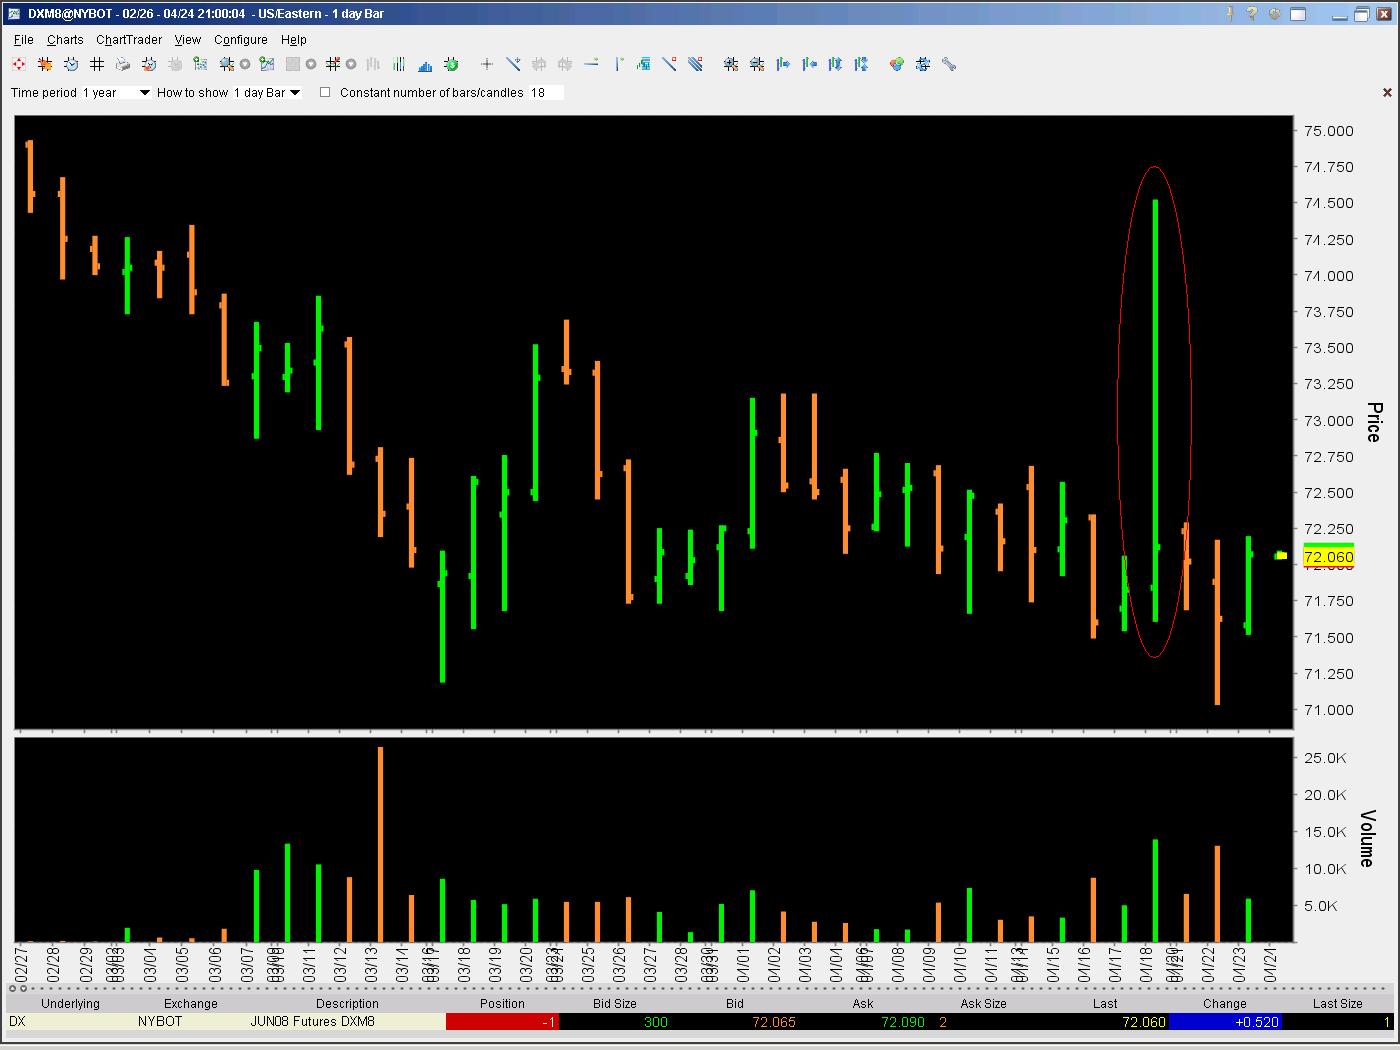Open the ChartTrader menu
The height and width of the screenshot is (1050, 1400).
[x=128, y=40]
